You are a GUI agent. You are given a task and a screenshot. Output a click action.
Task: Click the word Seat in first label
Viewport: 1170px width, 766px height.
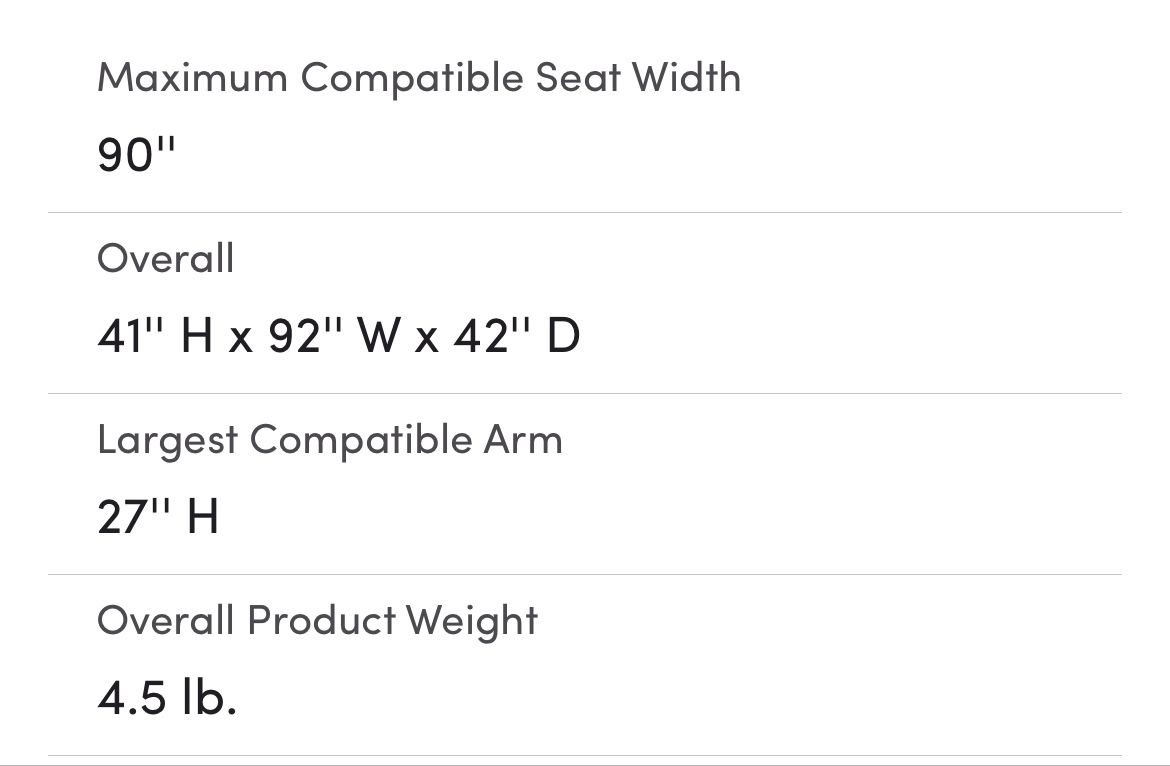(578, 78)
